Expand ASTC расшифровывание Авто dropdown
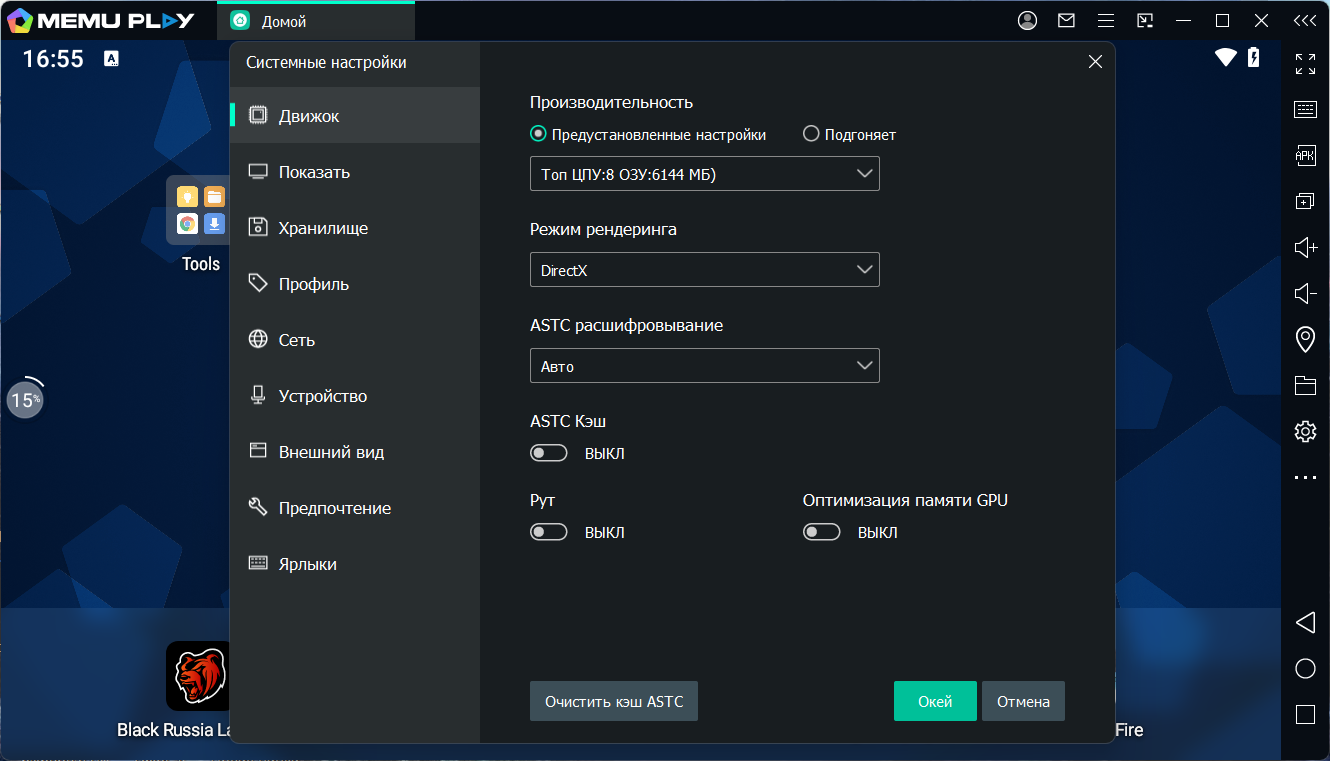Image resolution: width=1330 pixels, height=761 pixels. tap(704, 366)
